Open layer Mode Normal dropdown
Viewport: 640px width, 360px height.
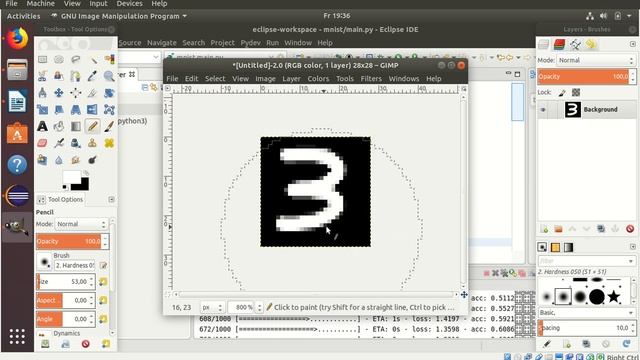596,60
